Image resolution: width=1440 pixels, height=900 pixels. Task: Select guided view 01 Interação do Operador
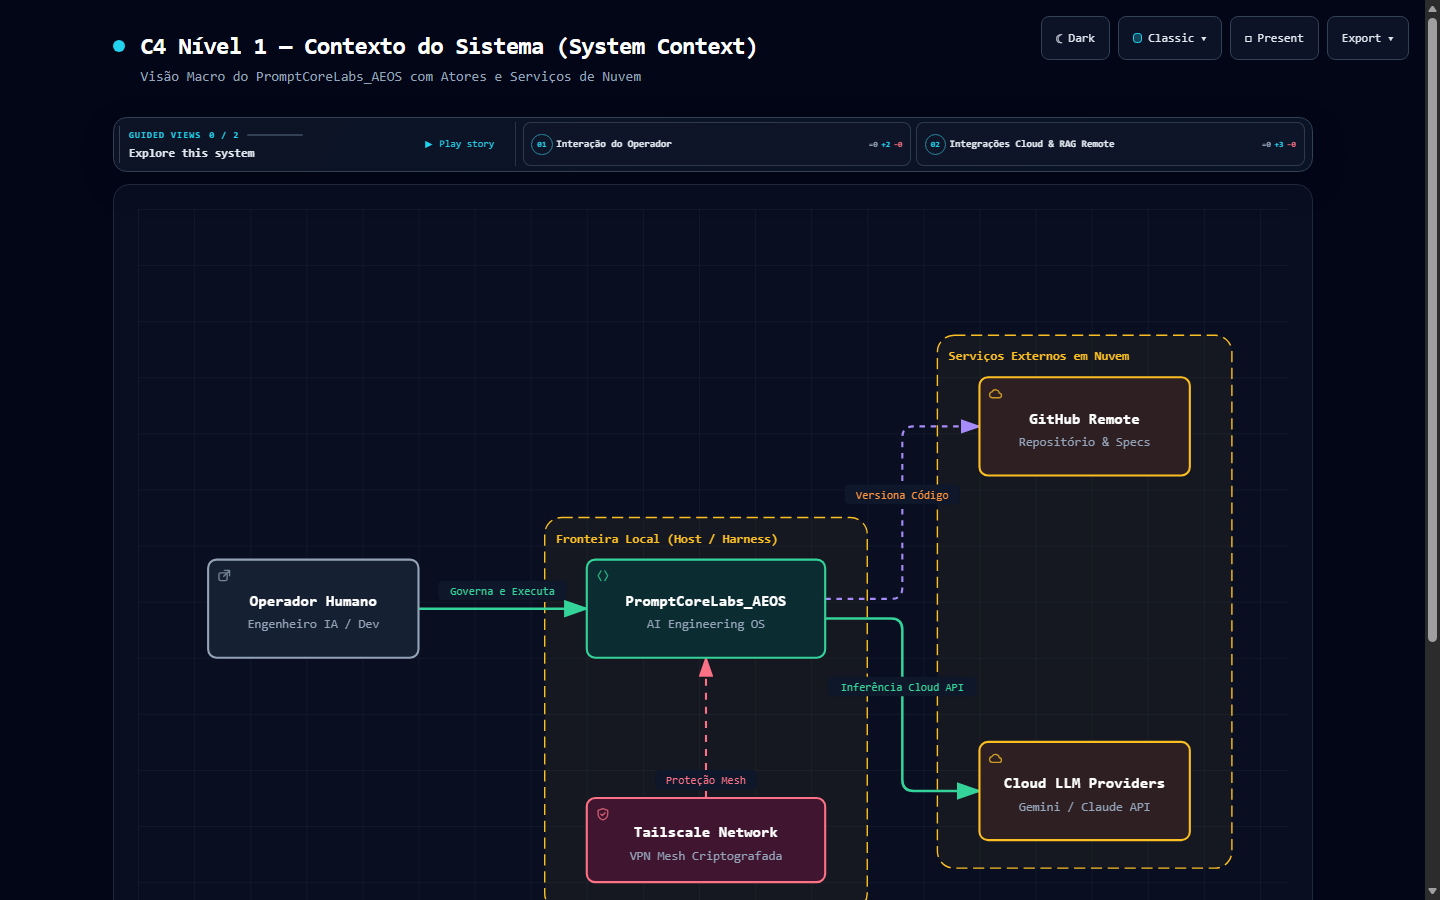(717, 144)
